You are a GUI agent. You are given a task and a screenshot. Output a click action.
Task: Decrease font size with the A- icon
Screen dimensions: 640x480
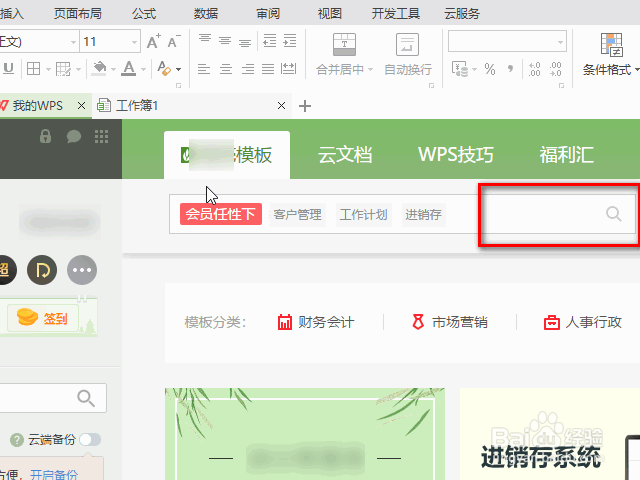(173, 41)
